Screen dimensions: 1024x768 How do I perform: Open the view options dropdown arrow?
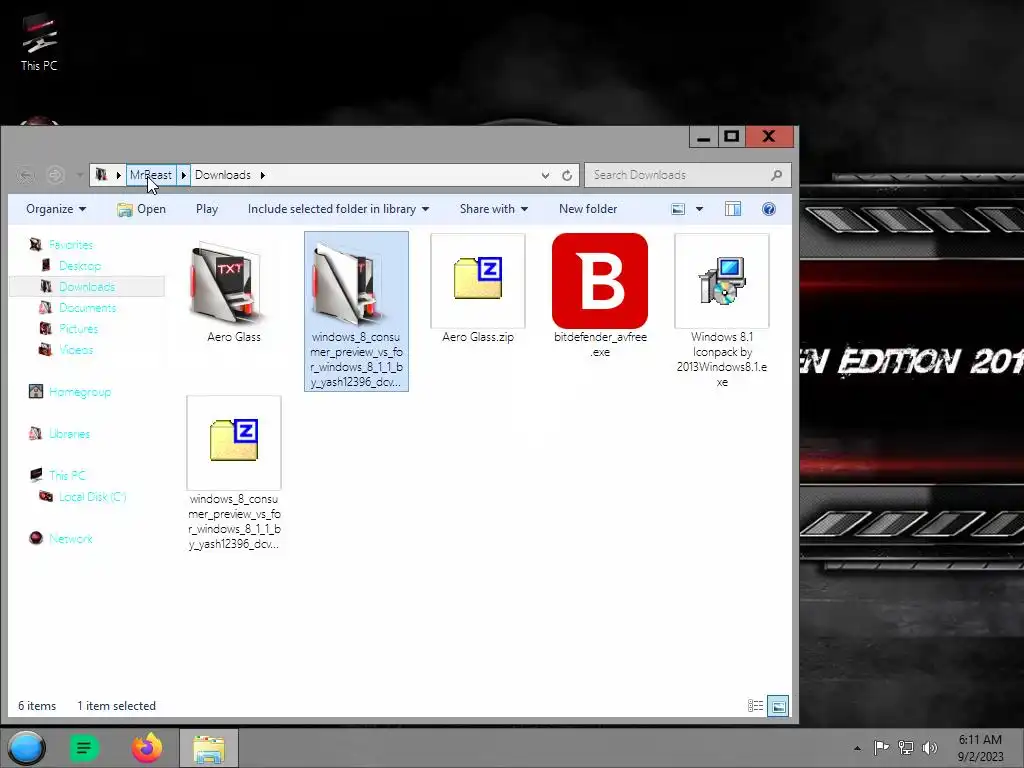pos(699,209)
